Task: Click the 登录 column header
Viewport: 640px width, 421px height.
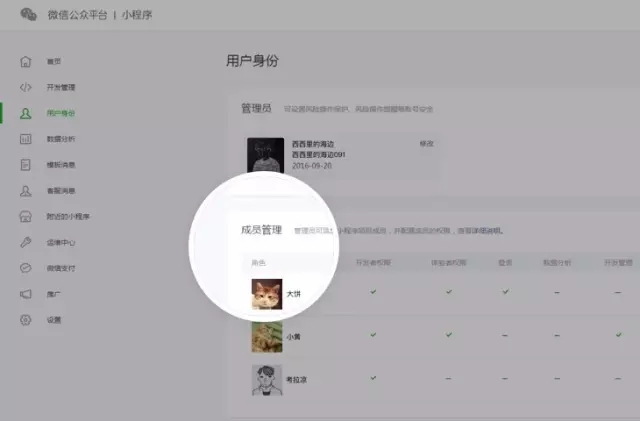Action: coord(505,263)
